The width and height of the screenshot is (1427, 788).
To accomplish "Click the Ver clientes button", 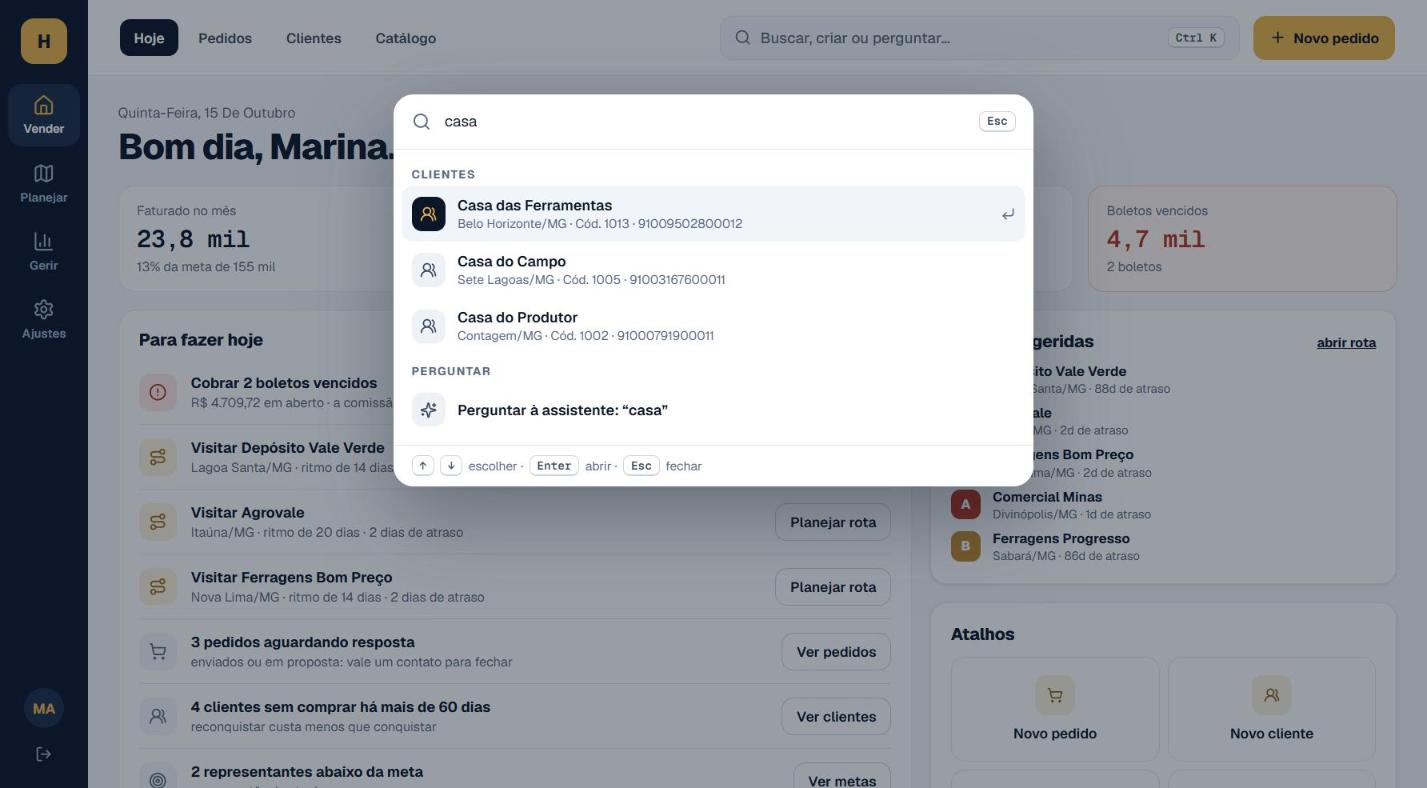I will click(x=836, y=716).
